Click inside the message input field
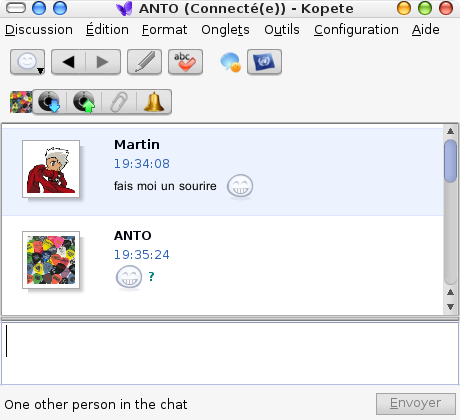 point(230,353)
